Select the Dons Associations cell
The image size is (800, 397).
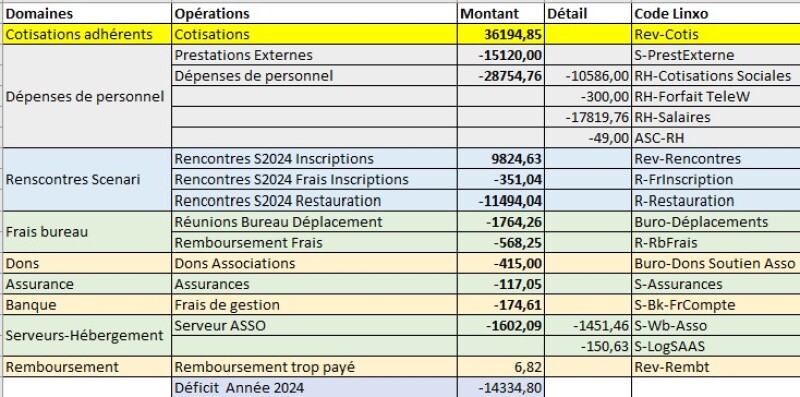pos(314,263)
